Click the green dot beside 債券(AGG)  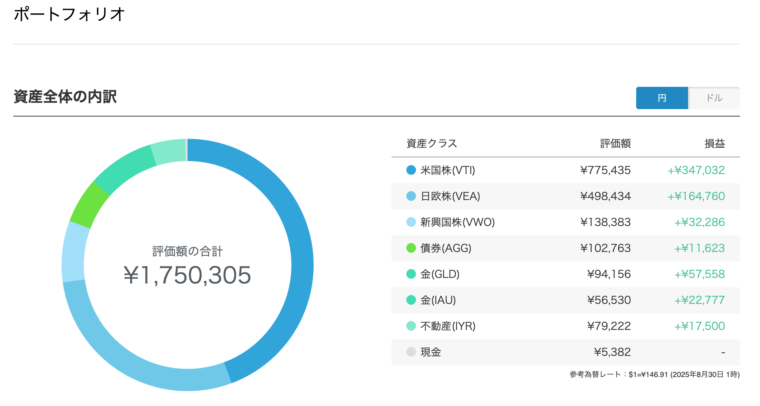pos(411,248)
